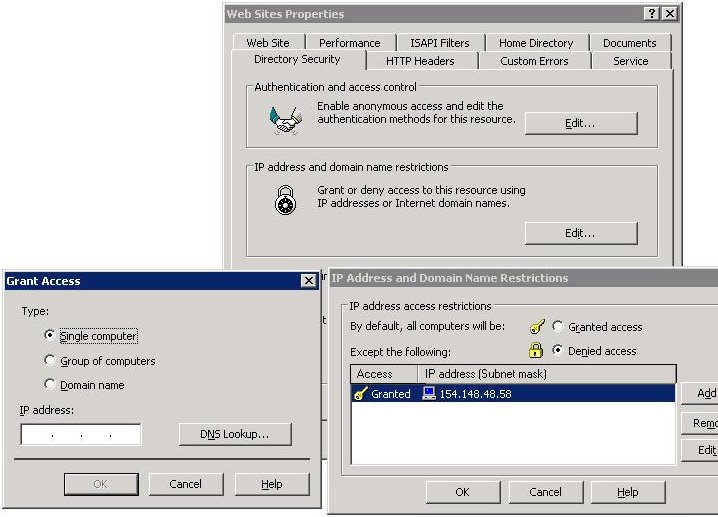Select the Group of computers option
The width and height of the screenshot is (718, 517).
pos(50,361)
